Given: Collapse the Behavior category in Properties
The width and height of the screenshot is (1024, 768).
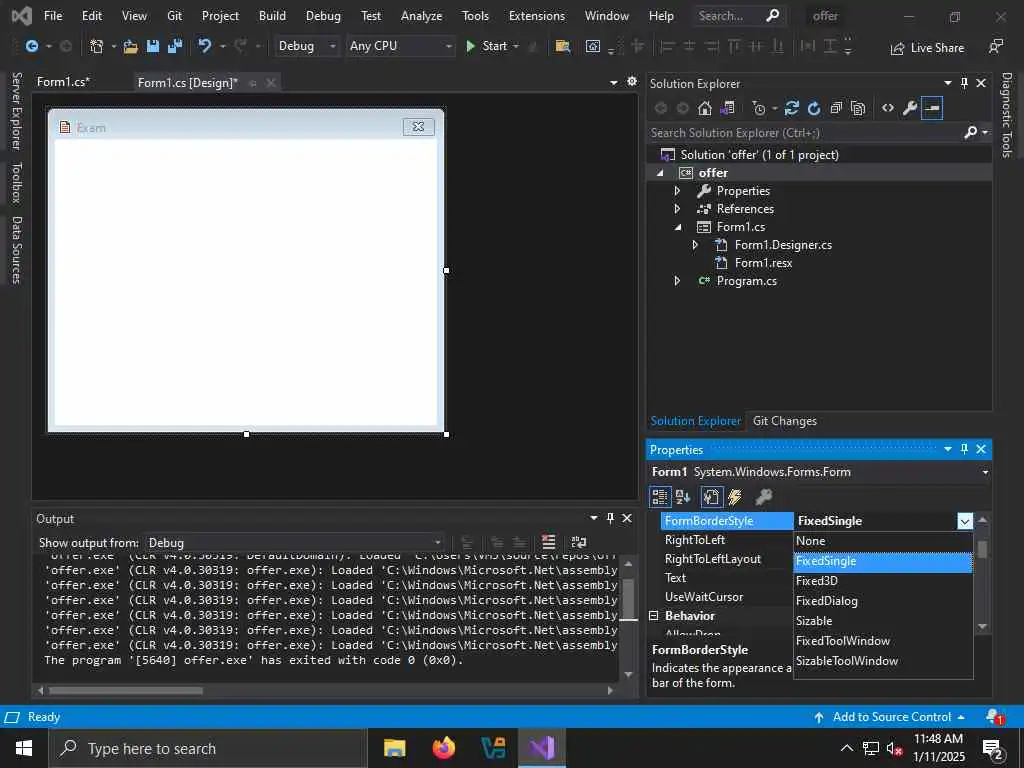Looking at the screenshot, I should [x=653, y=616].
